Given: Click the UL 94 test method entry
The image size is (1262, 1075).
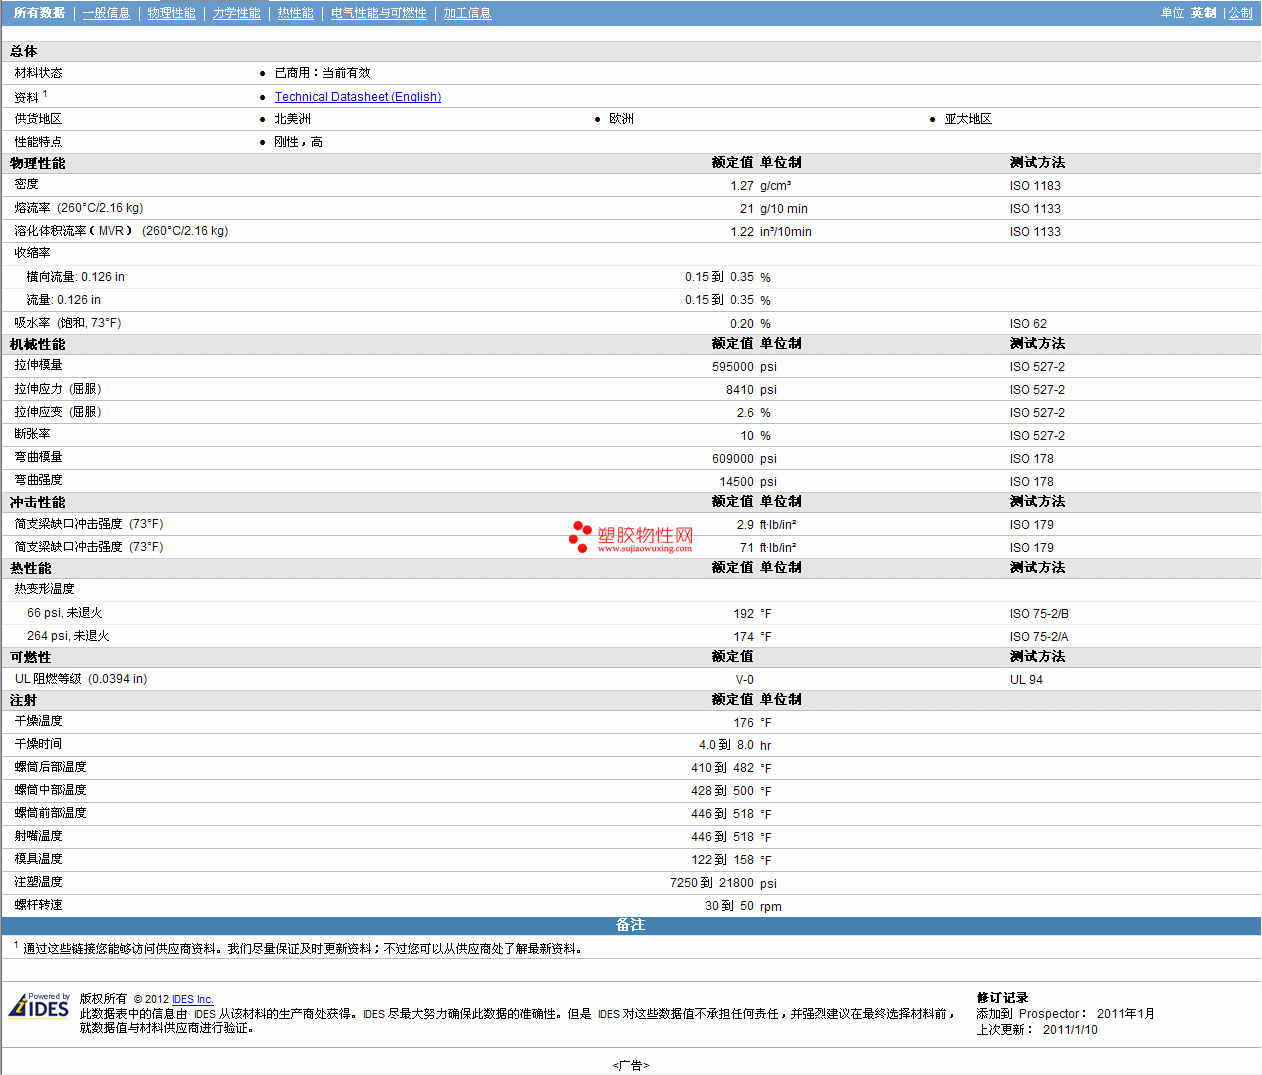Looking at the screenshot, I should point(1025,680).
